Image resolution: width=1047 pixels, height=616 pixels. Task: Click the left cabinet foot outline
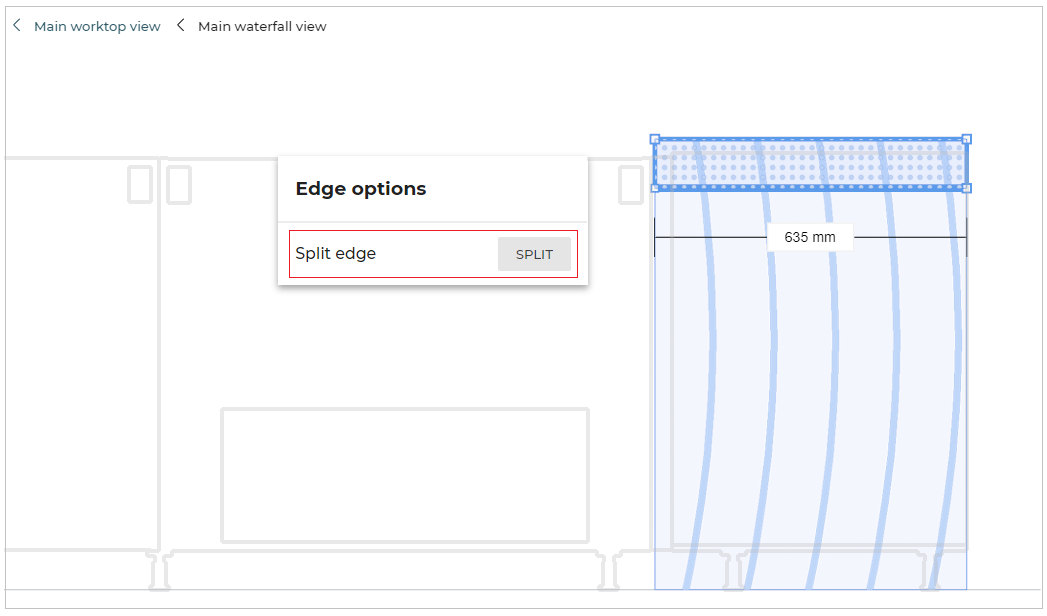[160, 572]
